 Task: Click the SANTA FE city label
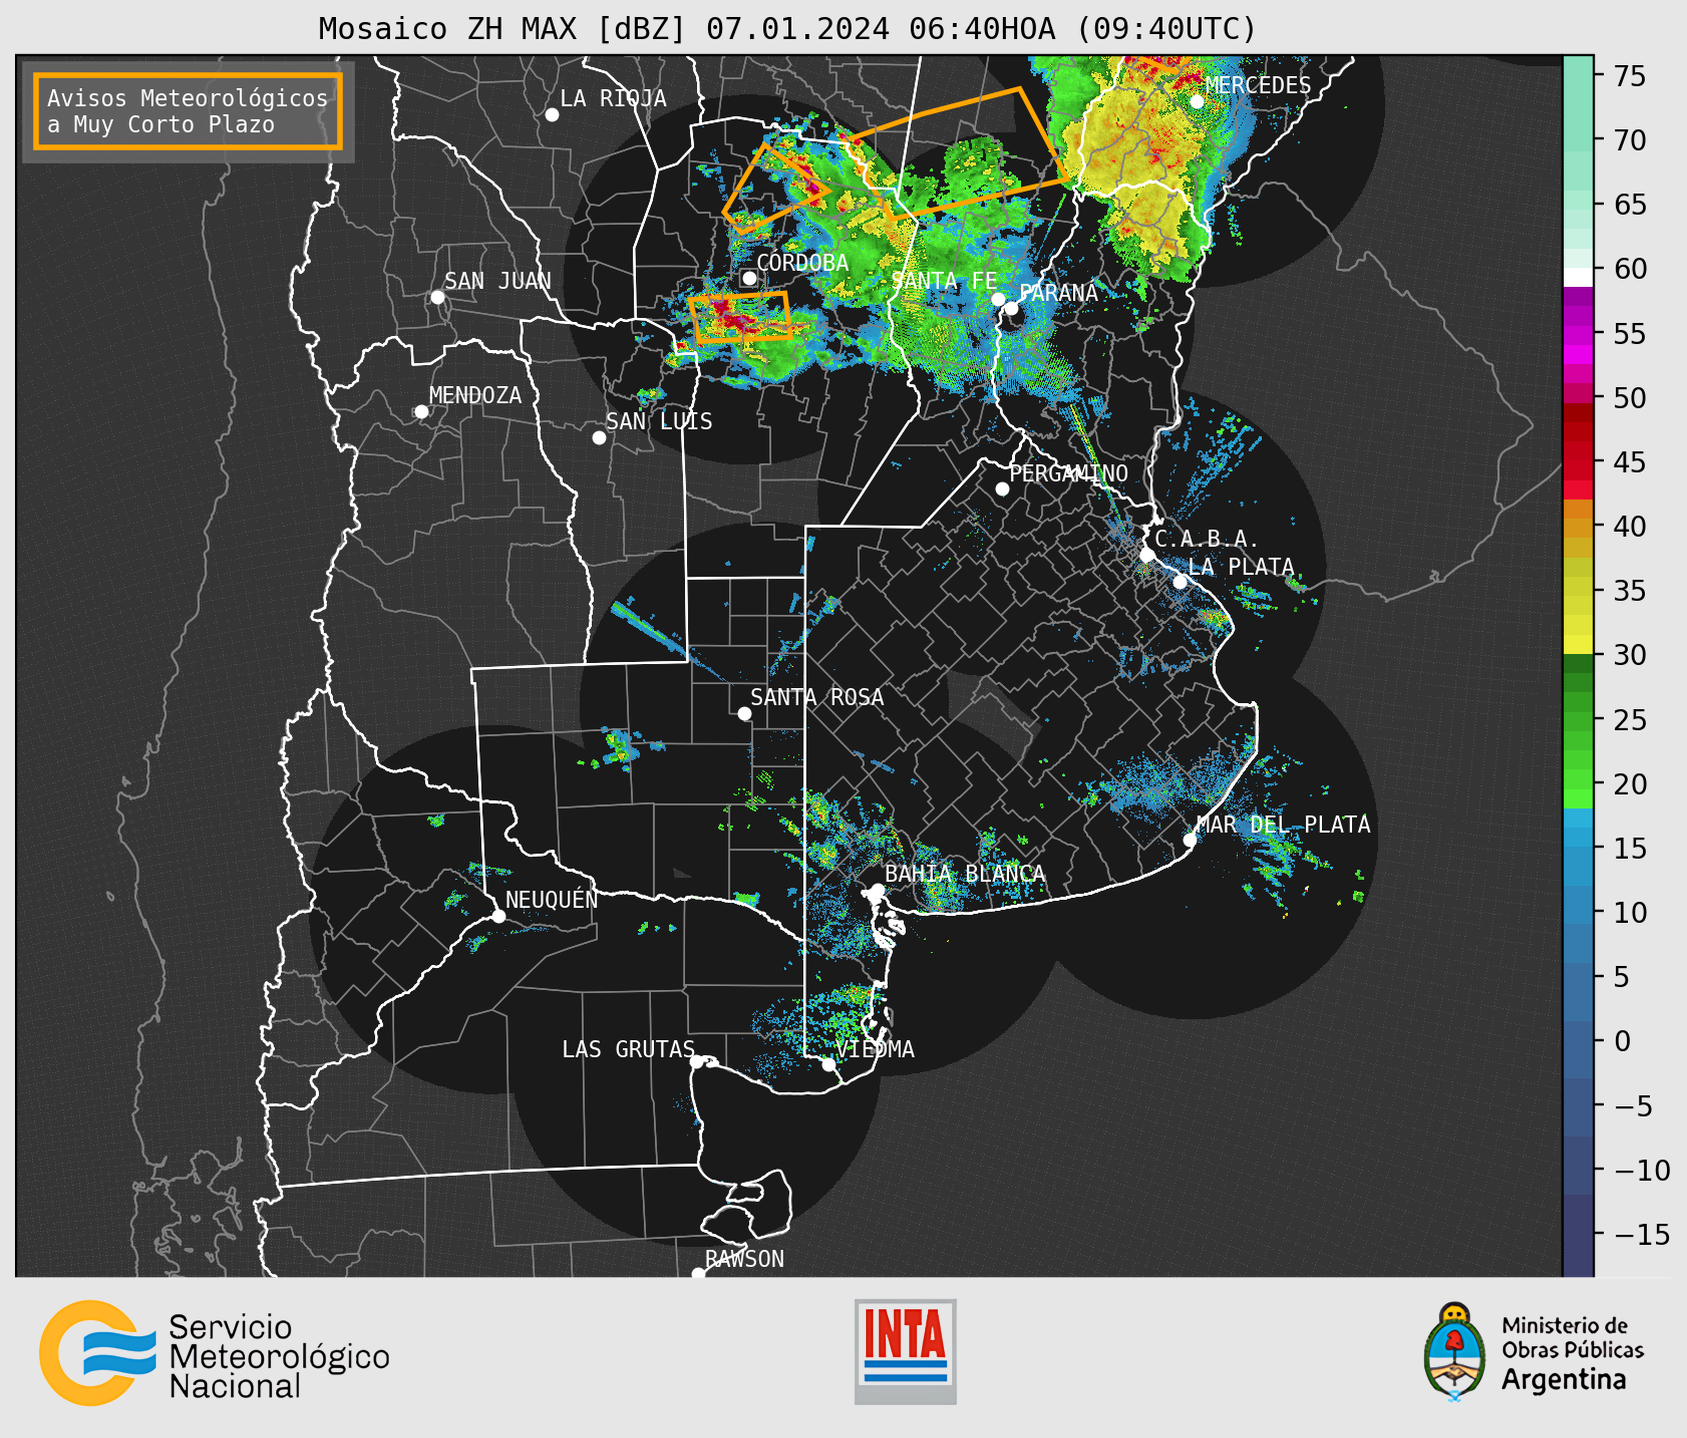tap(943, 281)
